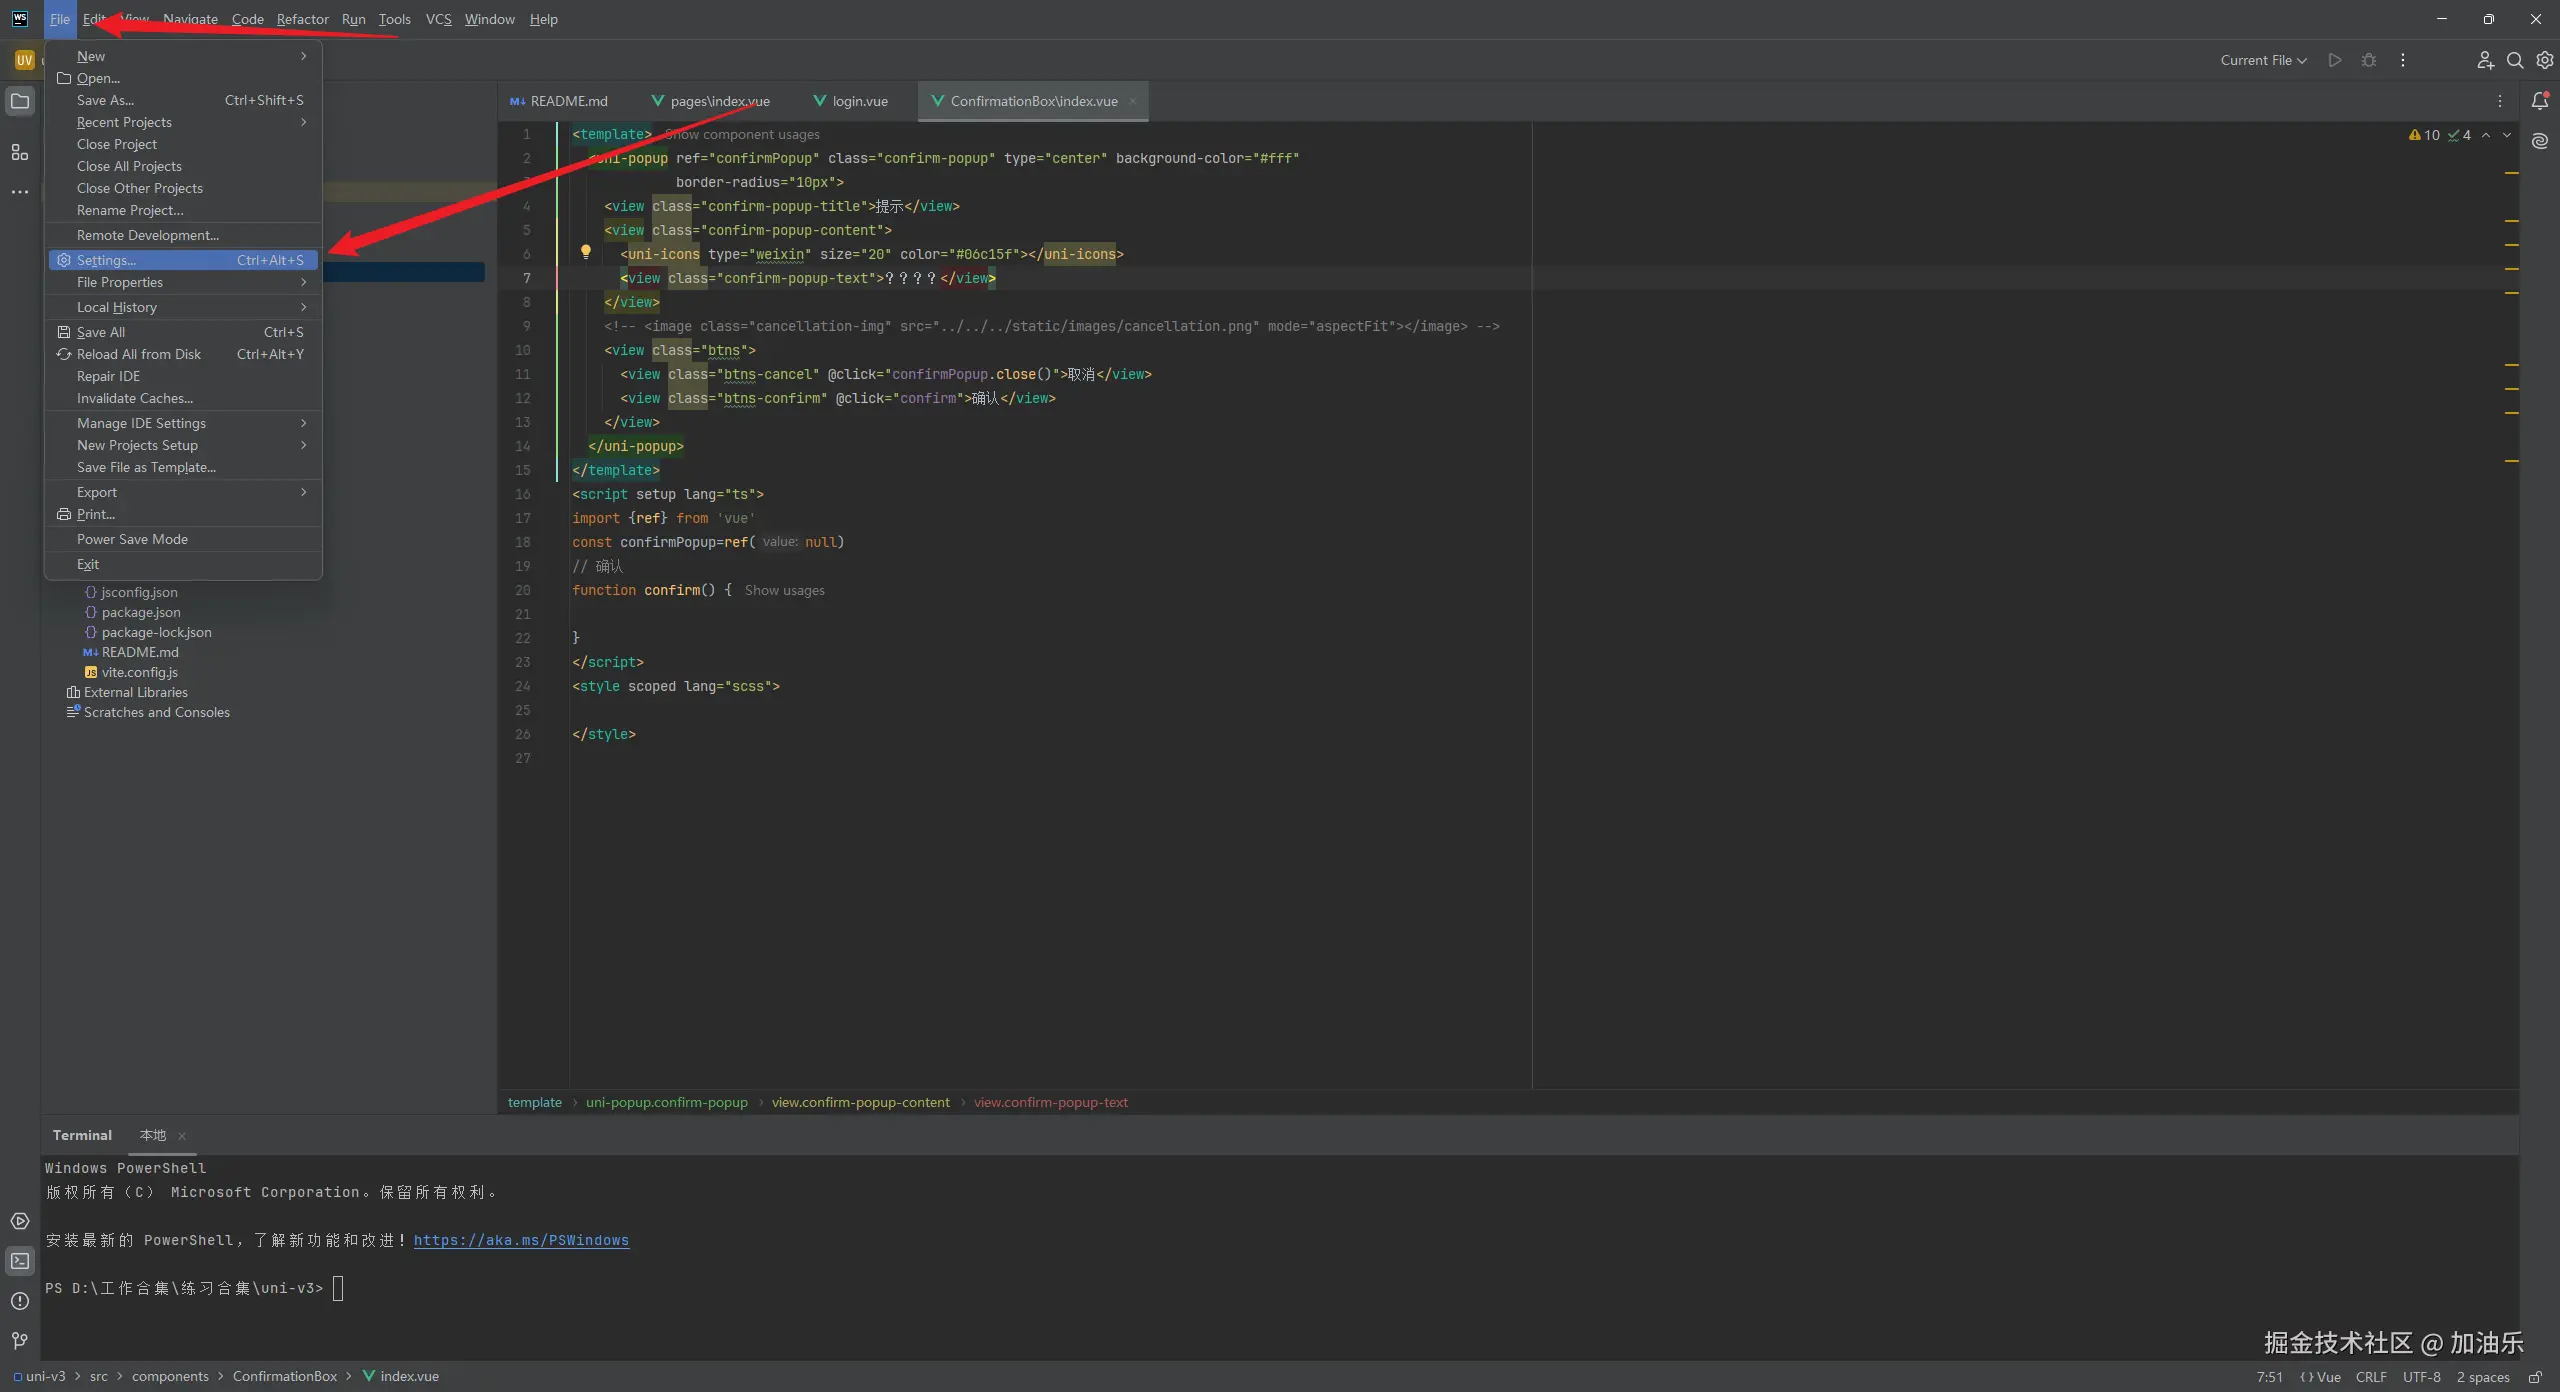Switch to the login.vue editor tab

point(859,101)
